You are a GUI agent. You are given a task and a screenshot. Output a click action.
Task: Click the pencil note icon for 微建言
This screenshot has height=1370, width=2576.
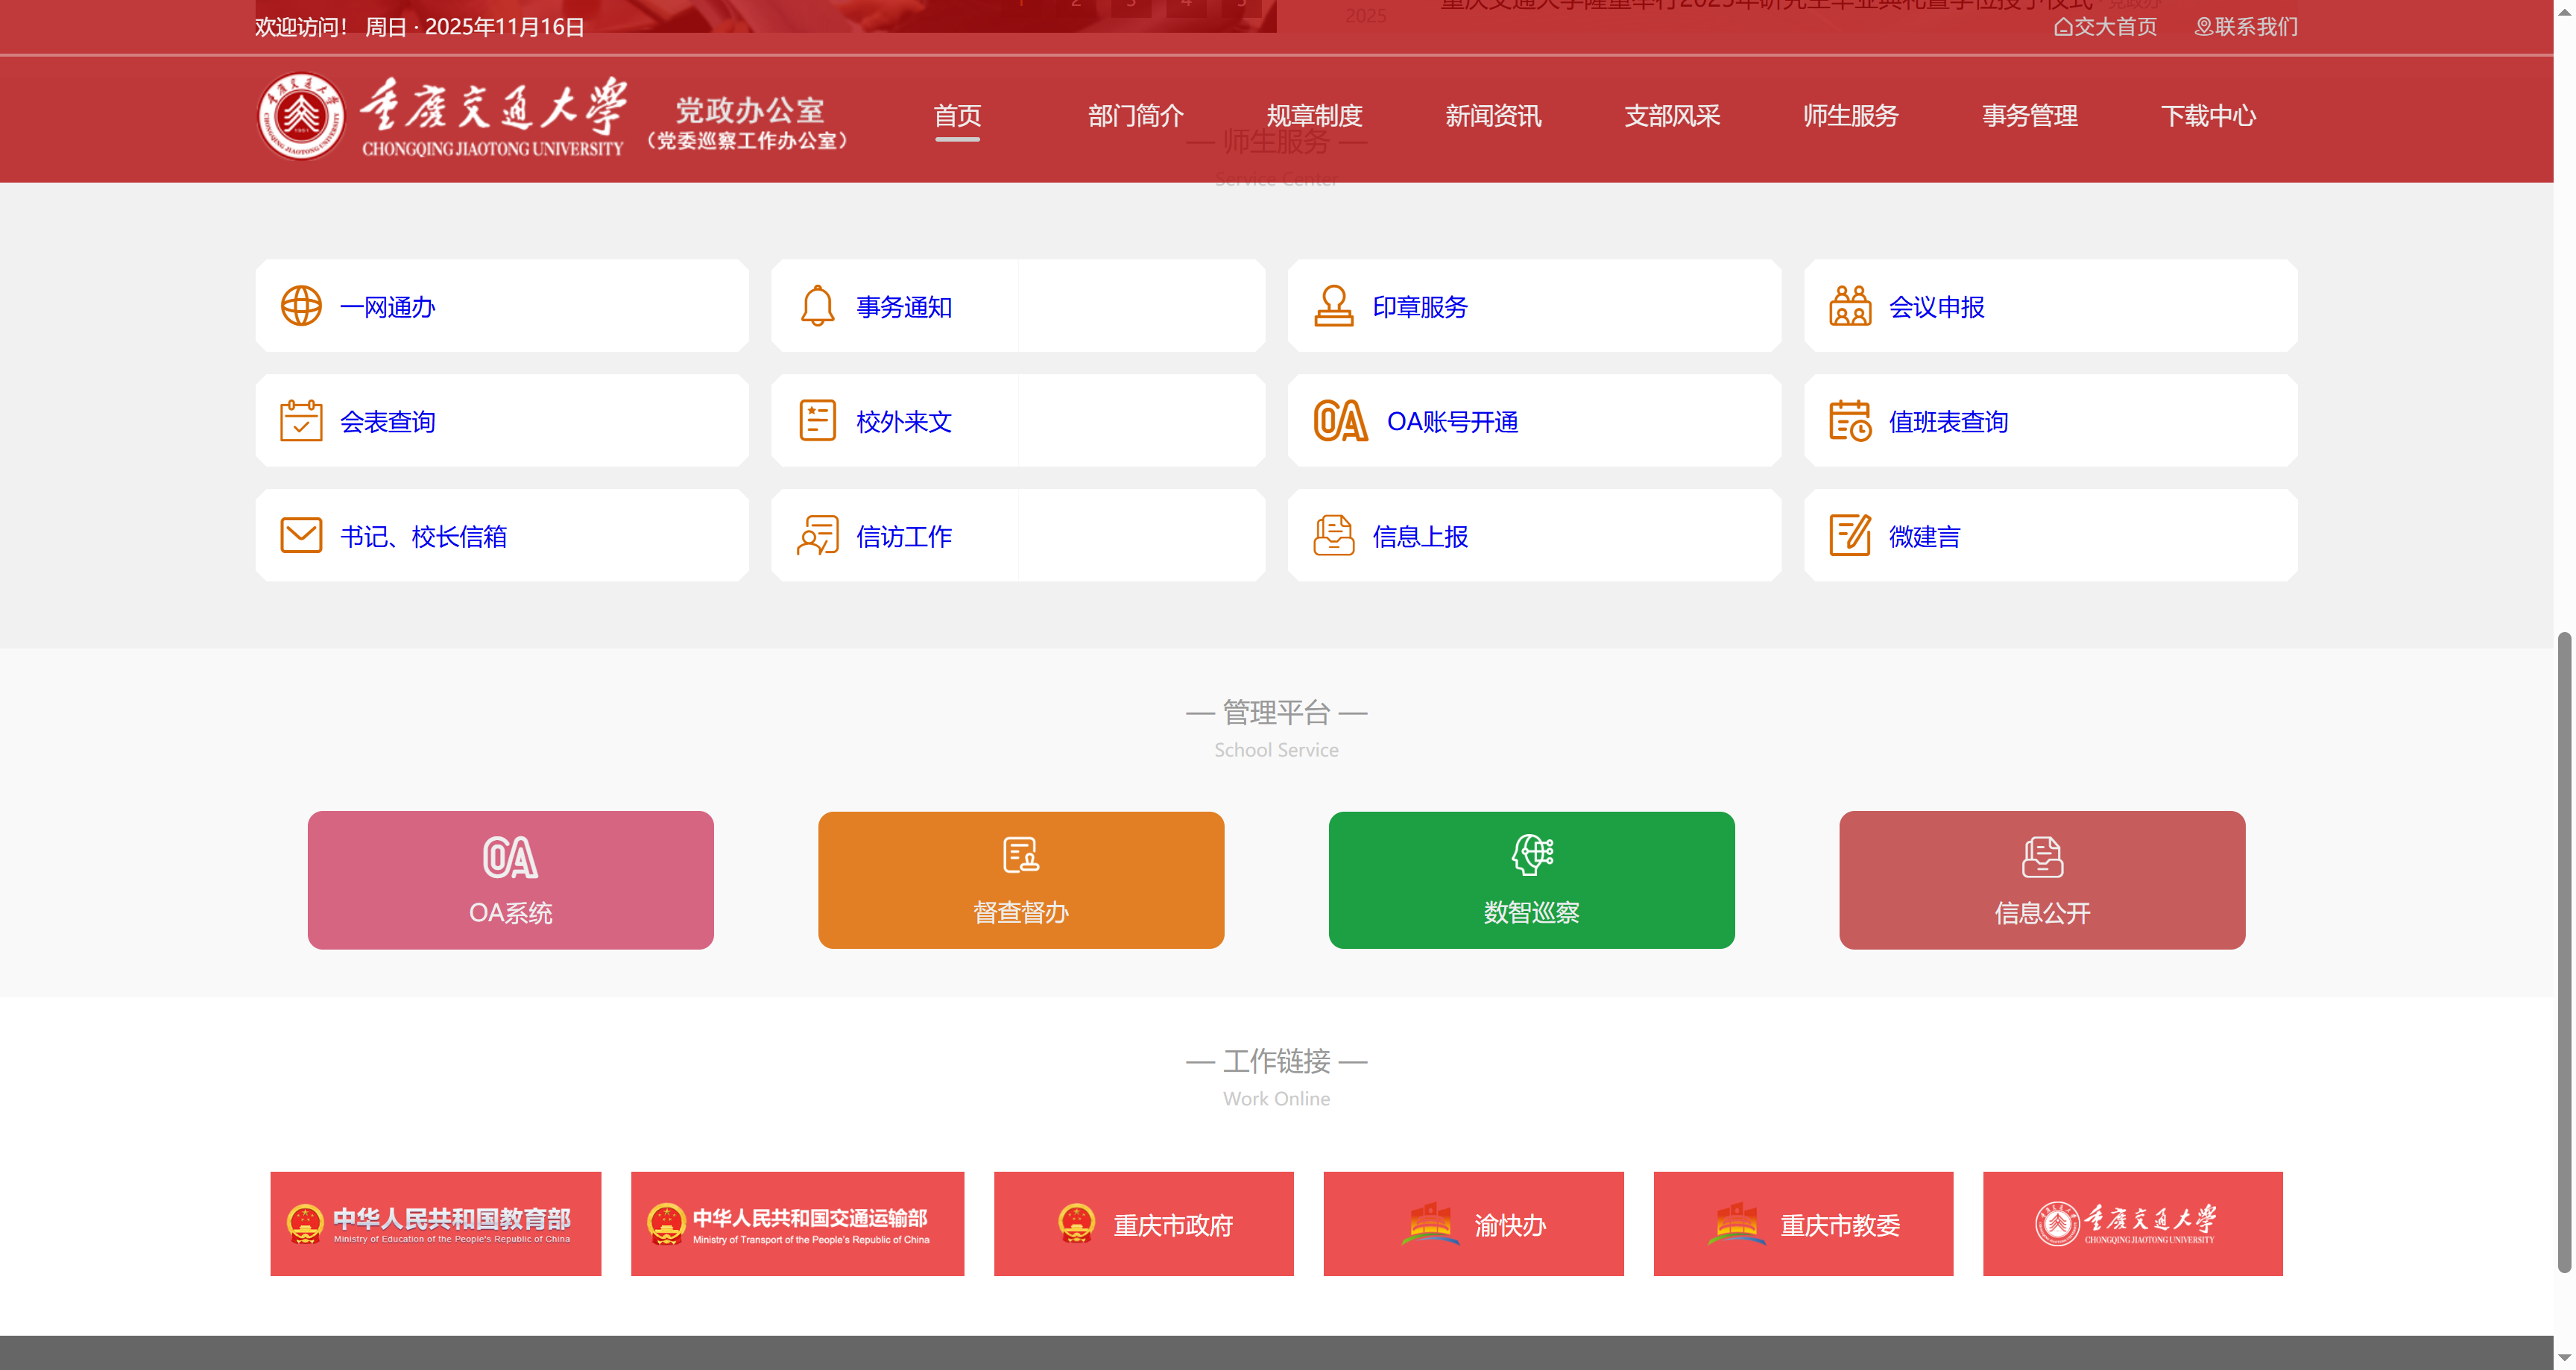click(1849, 536)
